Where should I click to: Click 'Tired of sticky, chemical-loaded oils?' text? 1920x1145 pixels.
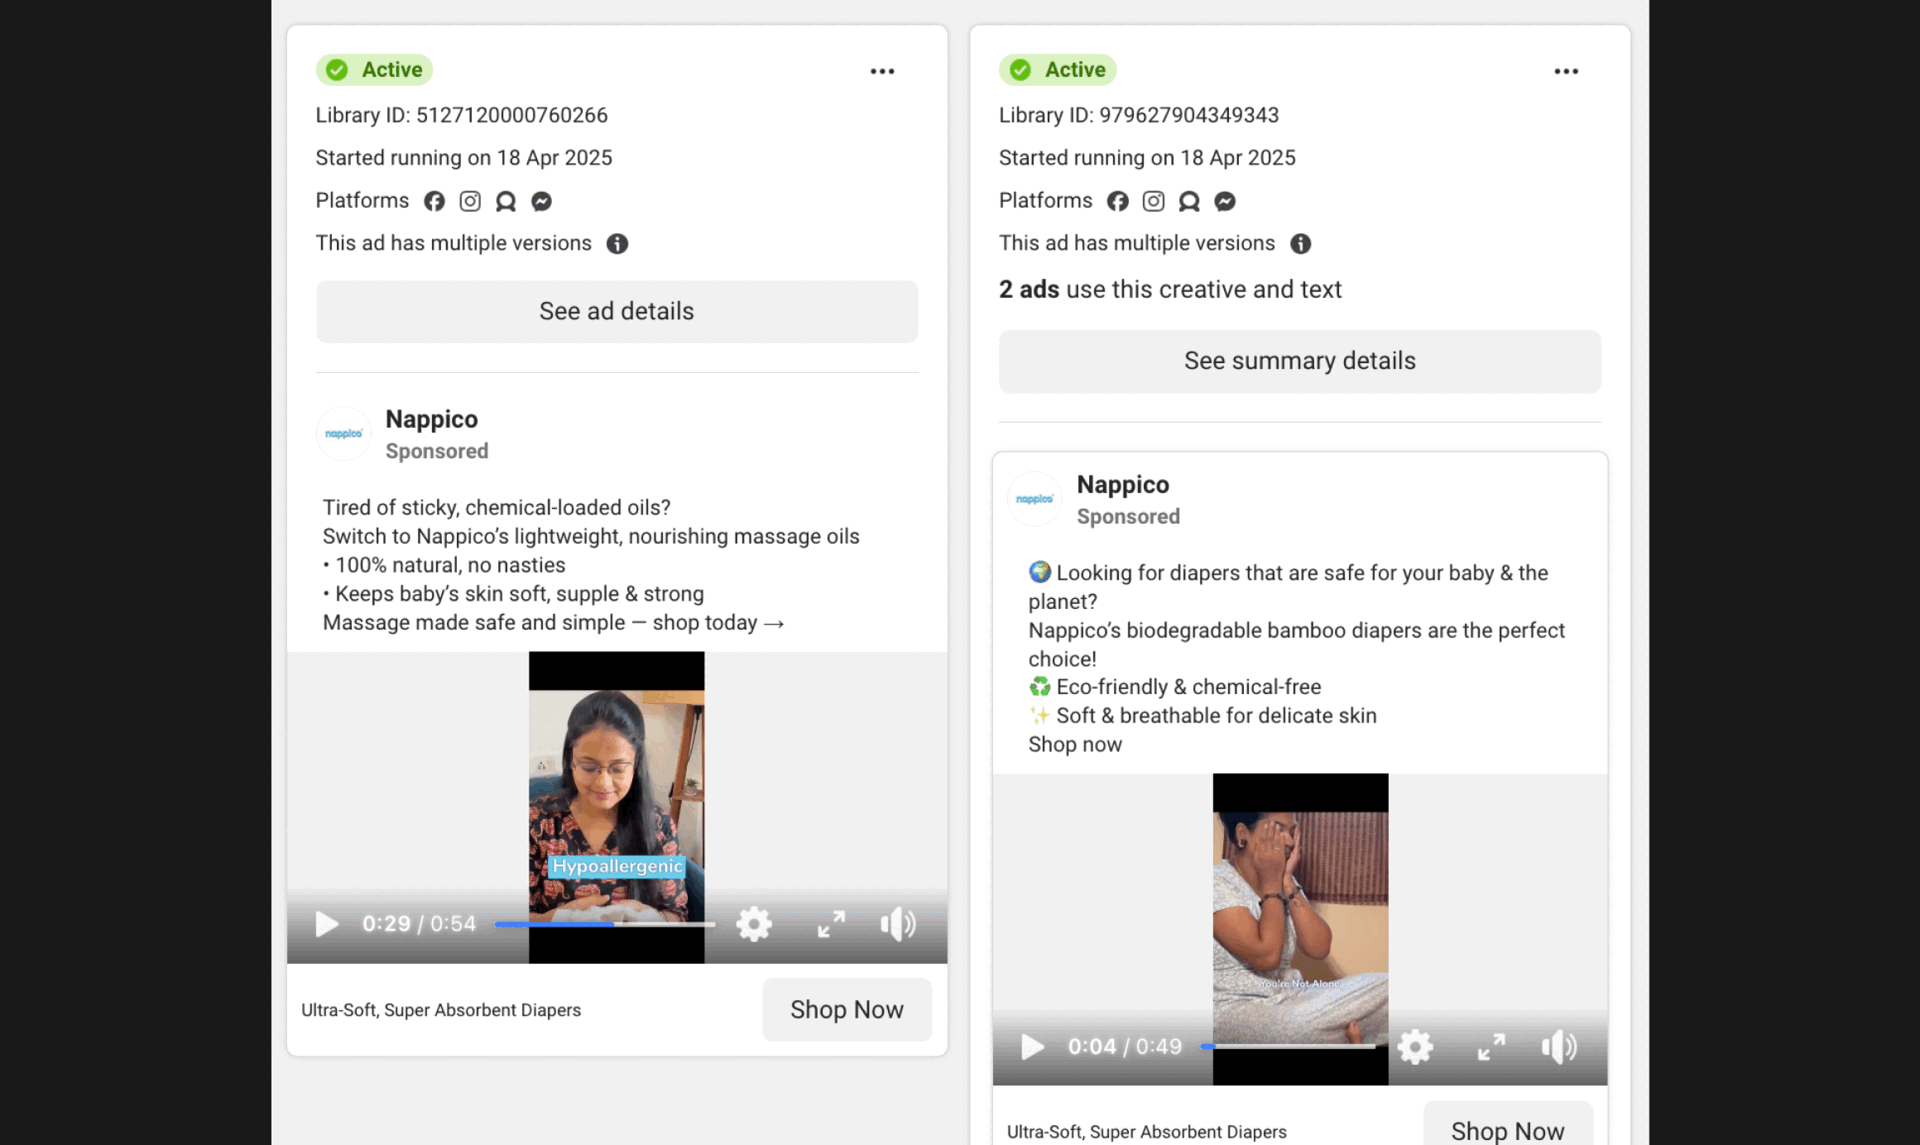(496, 507)
